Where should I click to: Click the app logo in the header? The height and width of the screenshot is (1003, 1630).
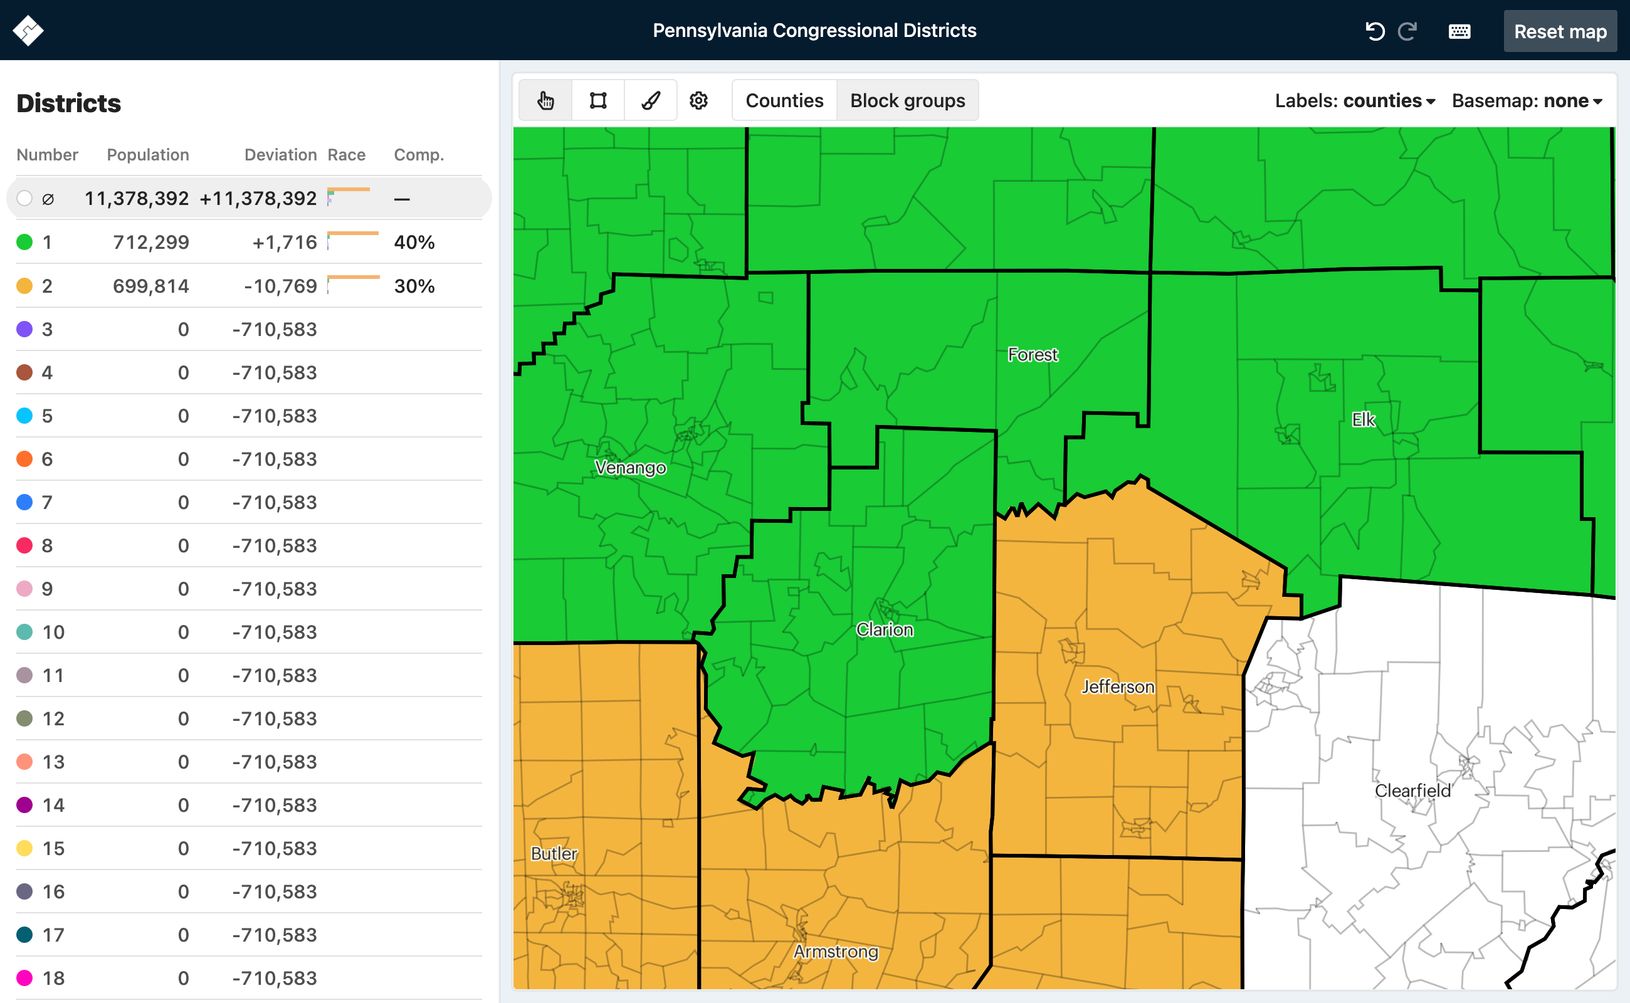[x=28, y=30]
